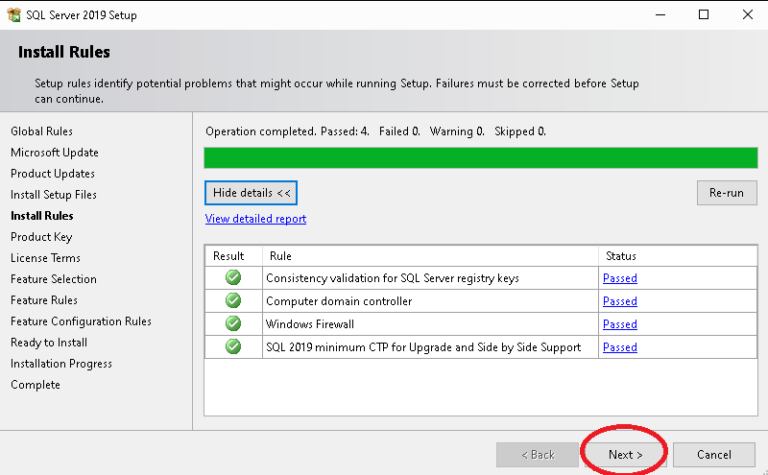Screen dimensions: 768x475
Task: Click green checkmark for Consistency validation rule
Action: 233,278
